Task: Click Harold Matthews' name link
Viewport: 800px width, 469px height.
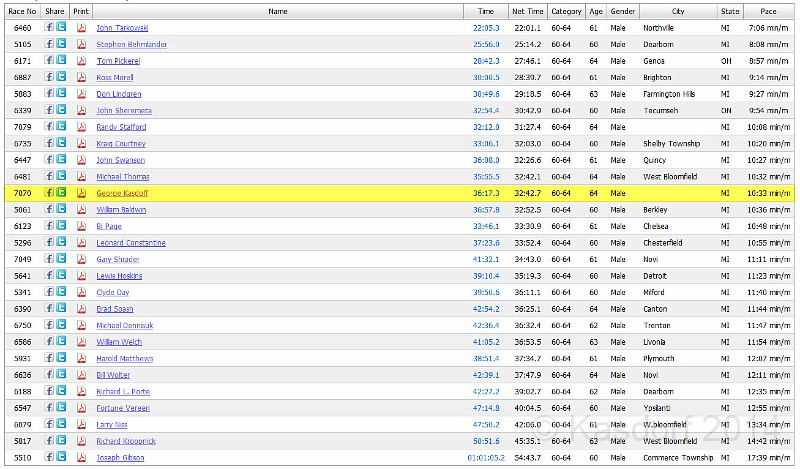Action: 125,358
